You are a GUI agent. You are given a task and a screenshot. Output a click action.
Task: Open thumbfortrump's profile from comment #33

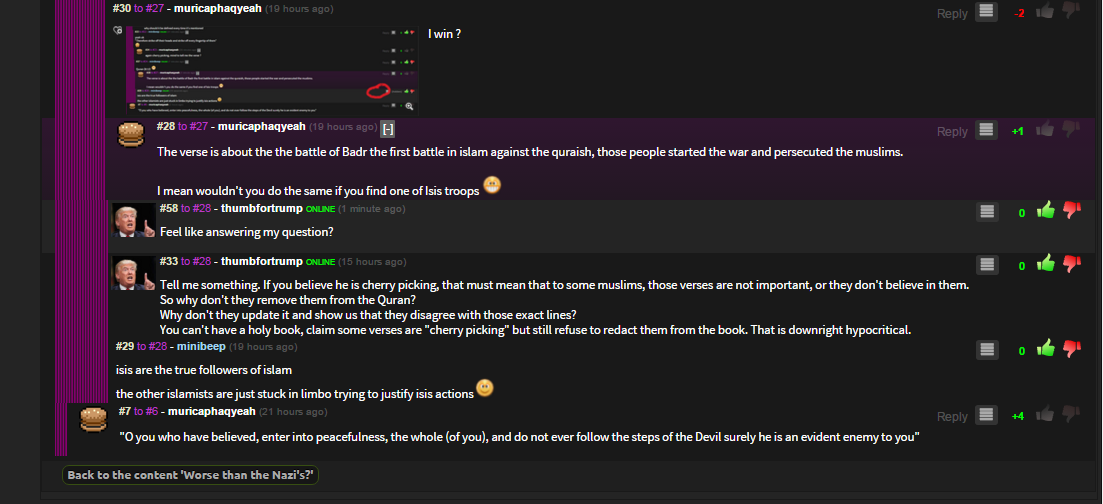tap(261, 261)
